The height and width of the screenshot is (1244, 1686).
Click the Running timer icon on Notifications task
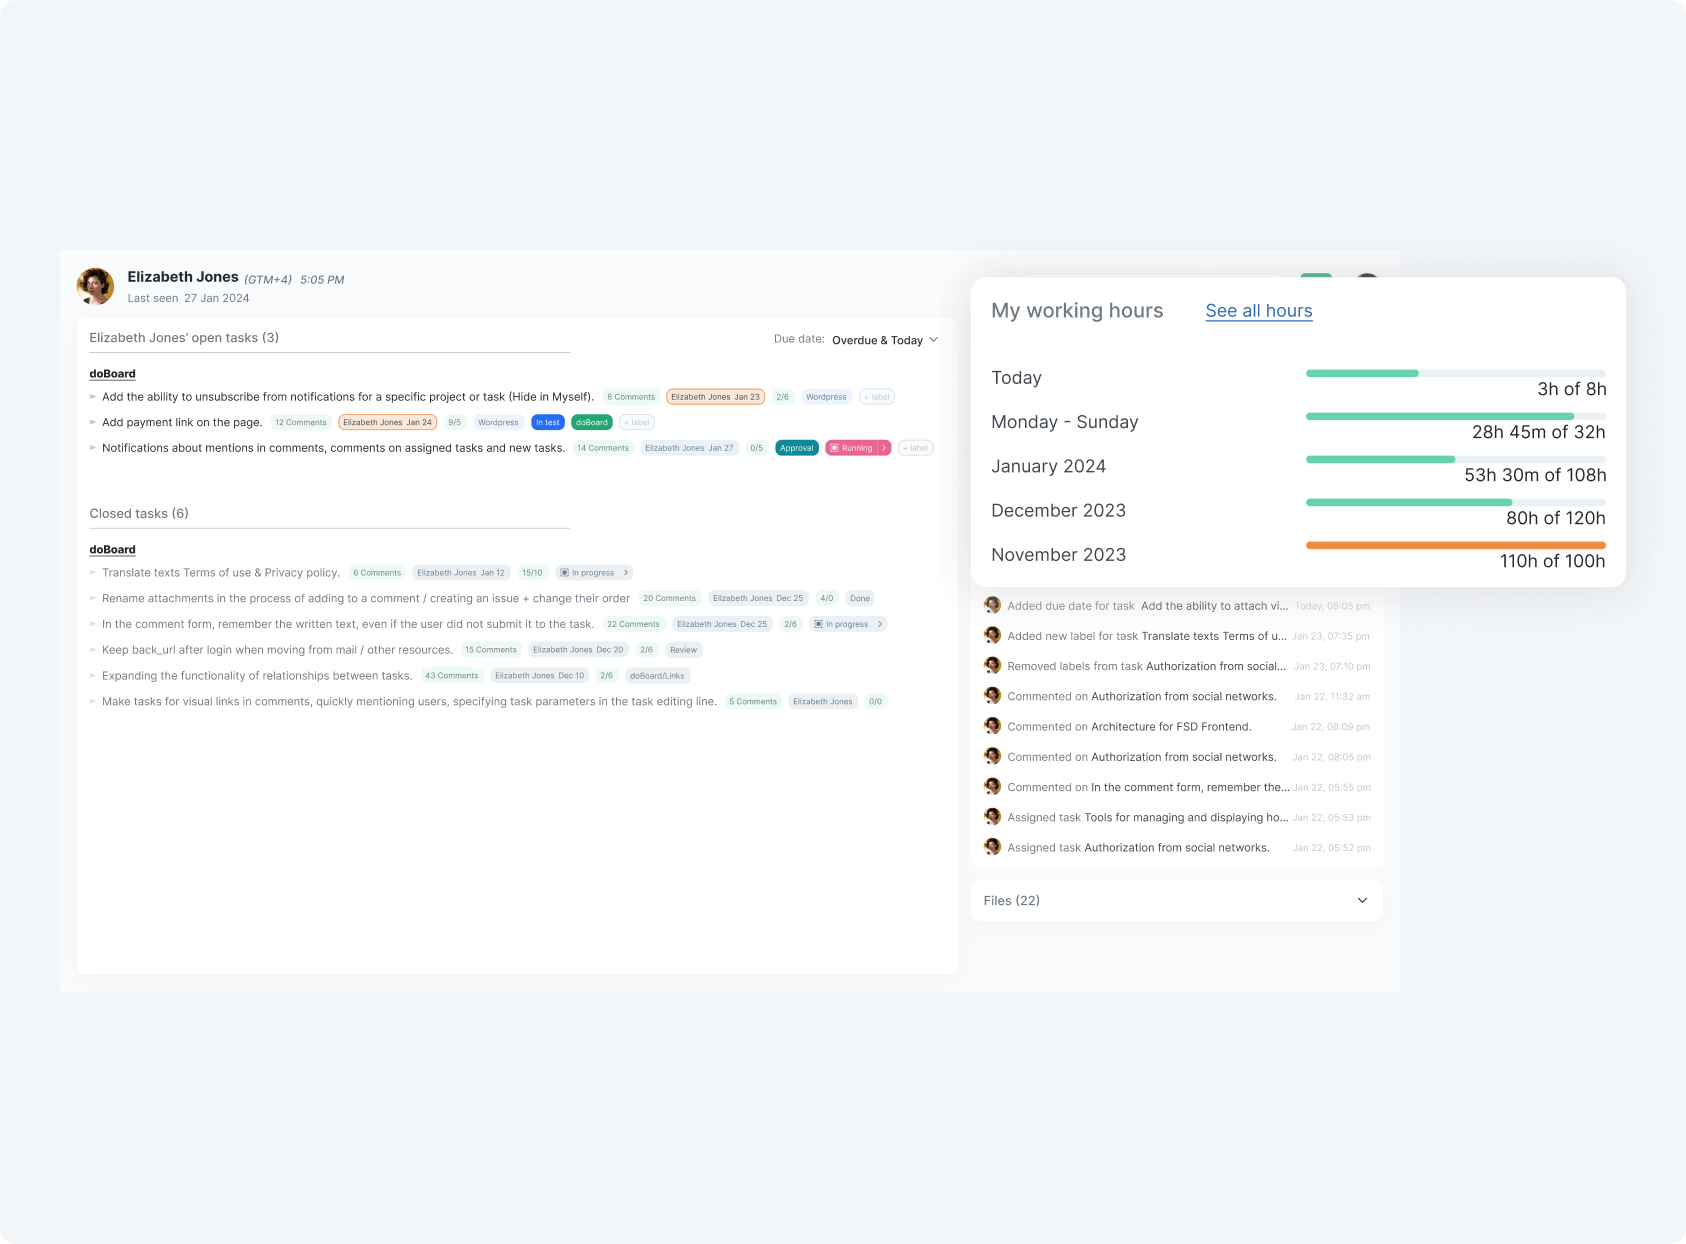click(x=835, y=448)
